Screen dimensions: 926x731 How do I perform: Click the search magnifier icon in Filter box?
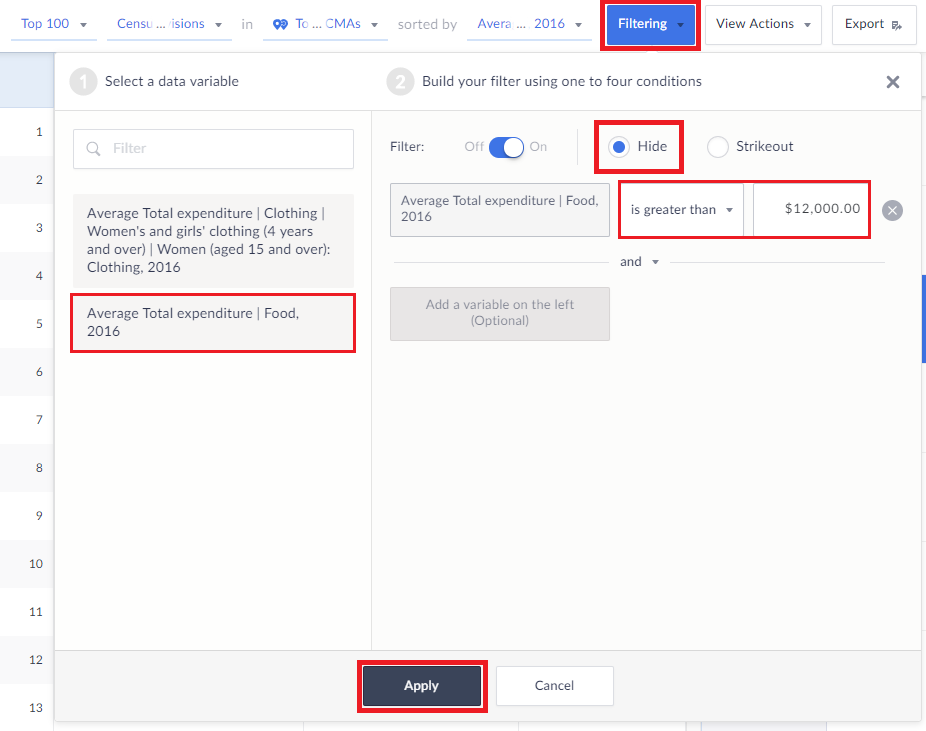tap(94, 149)
